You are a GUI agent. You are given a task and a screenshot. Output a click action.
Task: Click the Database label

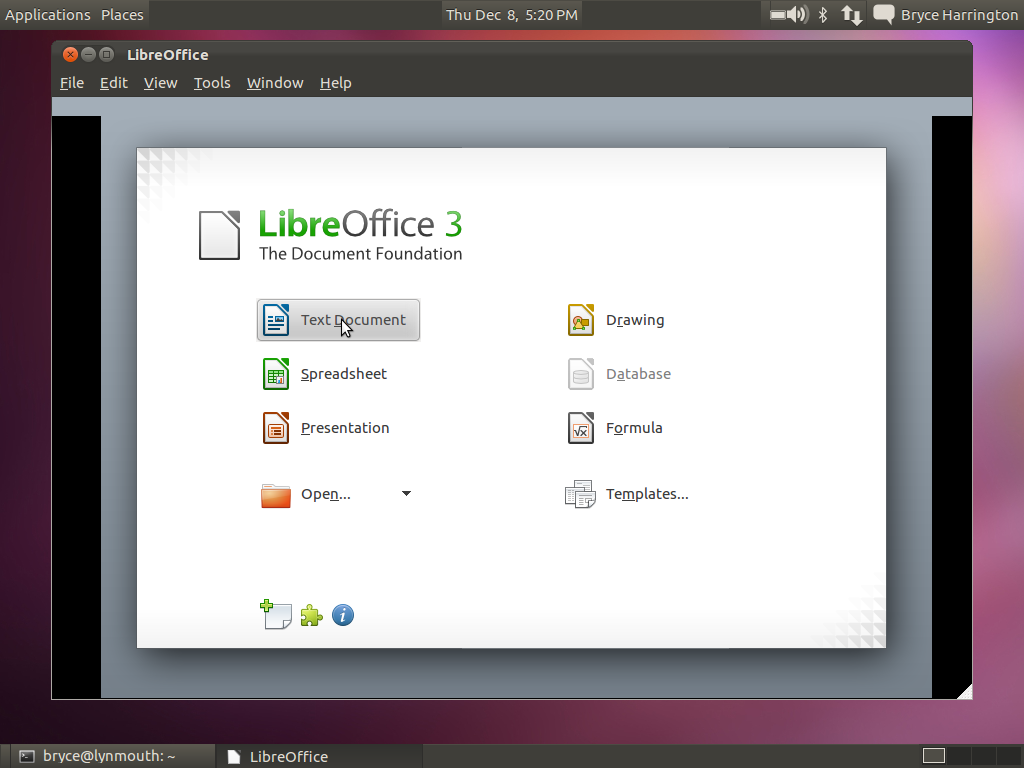click(638, 374)
